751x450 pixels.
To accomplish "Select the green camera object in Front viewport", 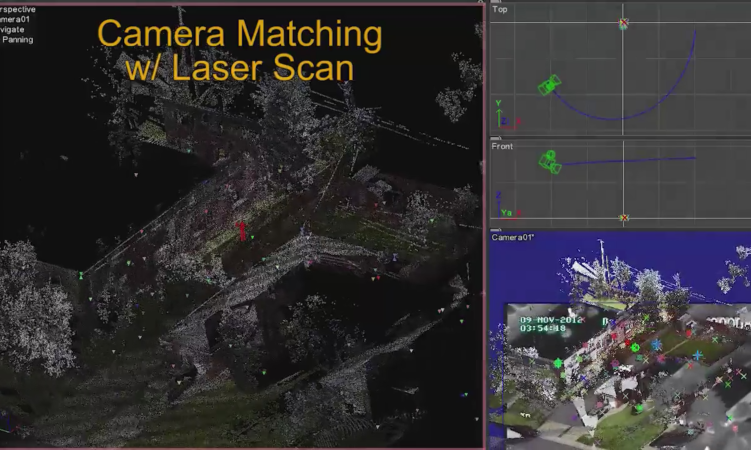I will click(x=549, y=160).
